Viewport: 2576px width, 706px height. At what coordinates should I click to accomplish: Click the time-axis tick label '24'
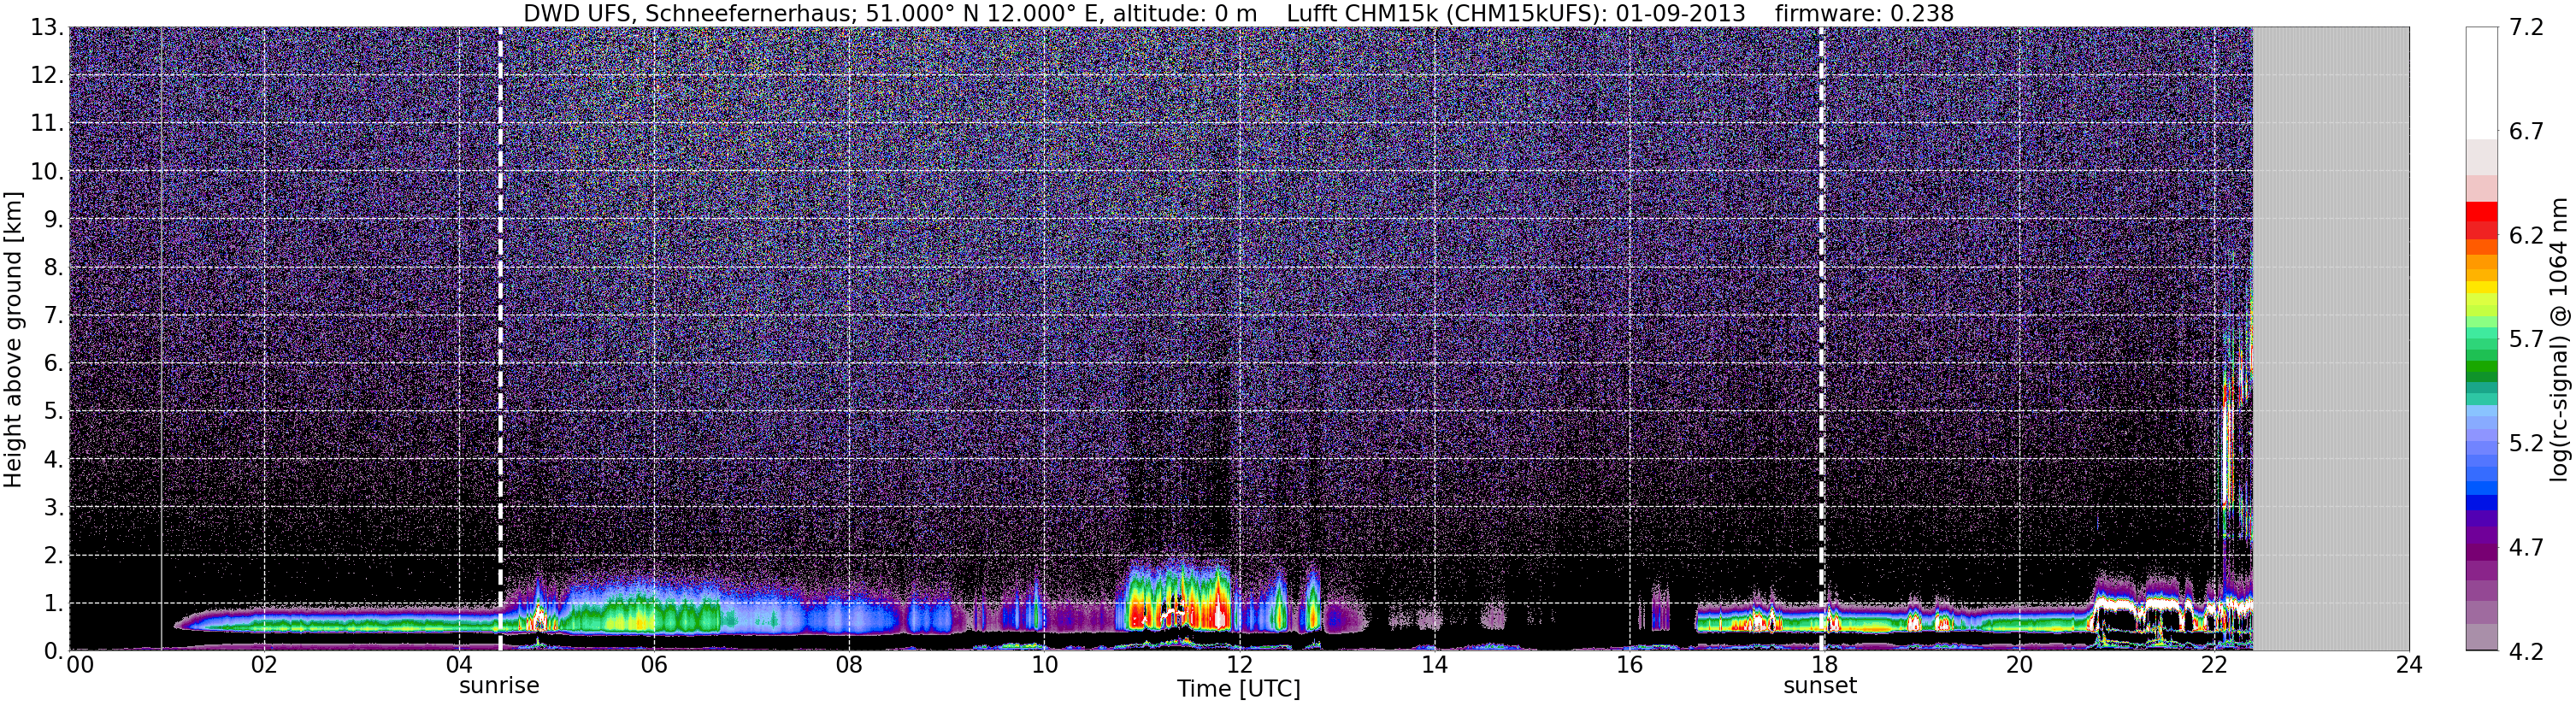click(2409, 665)
